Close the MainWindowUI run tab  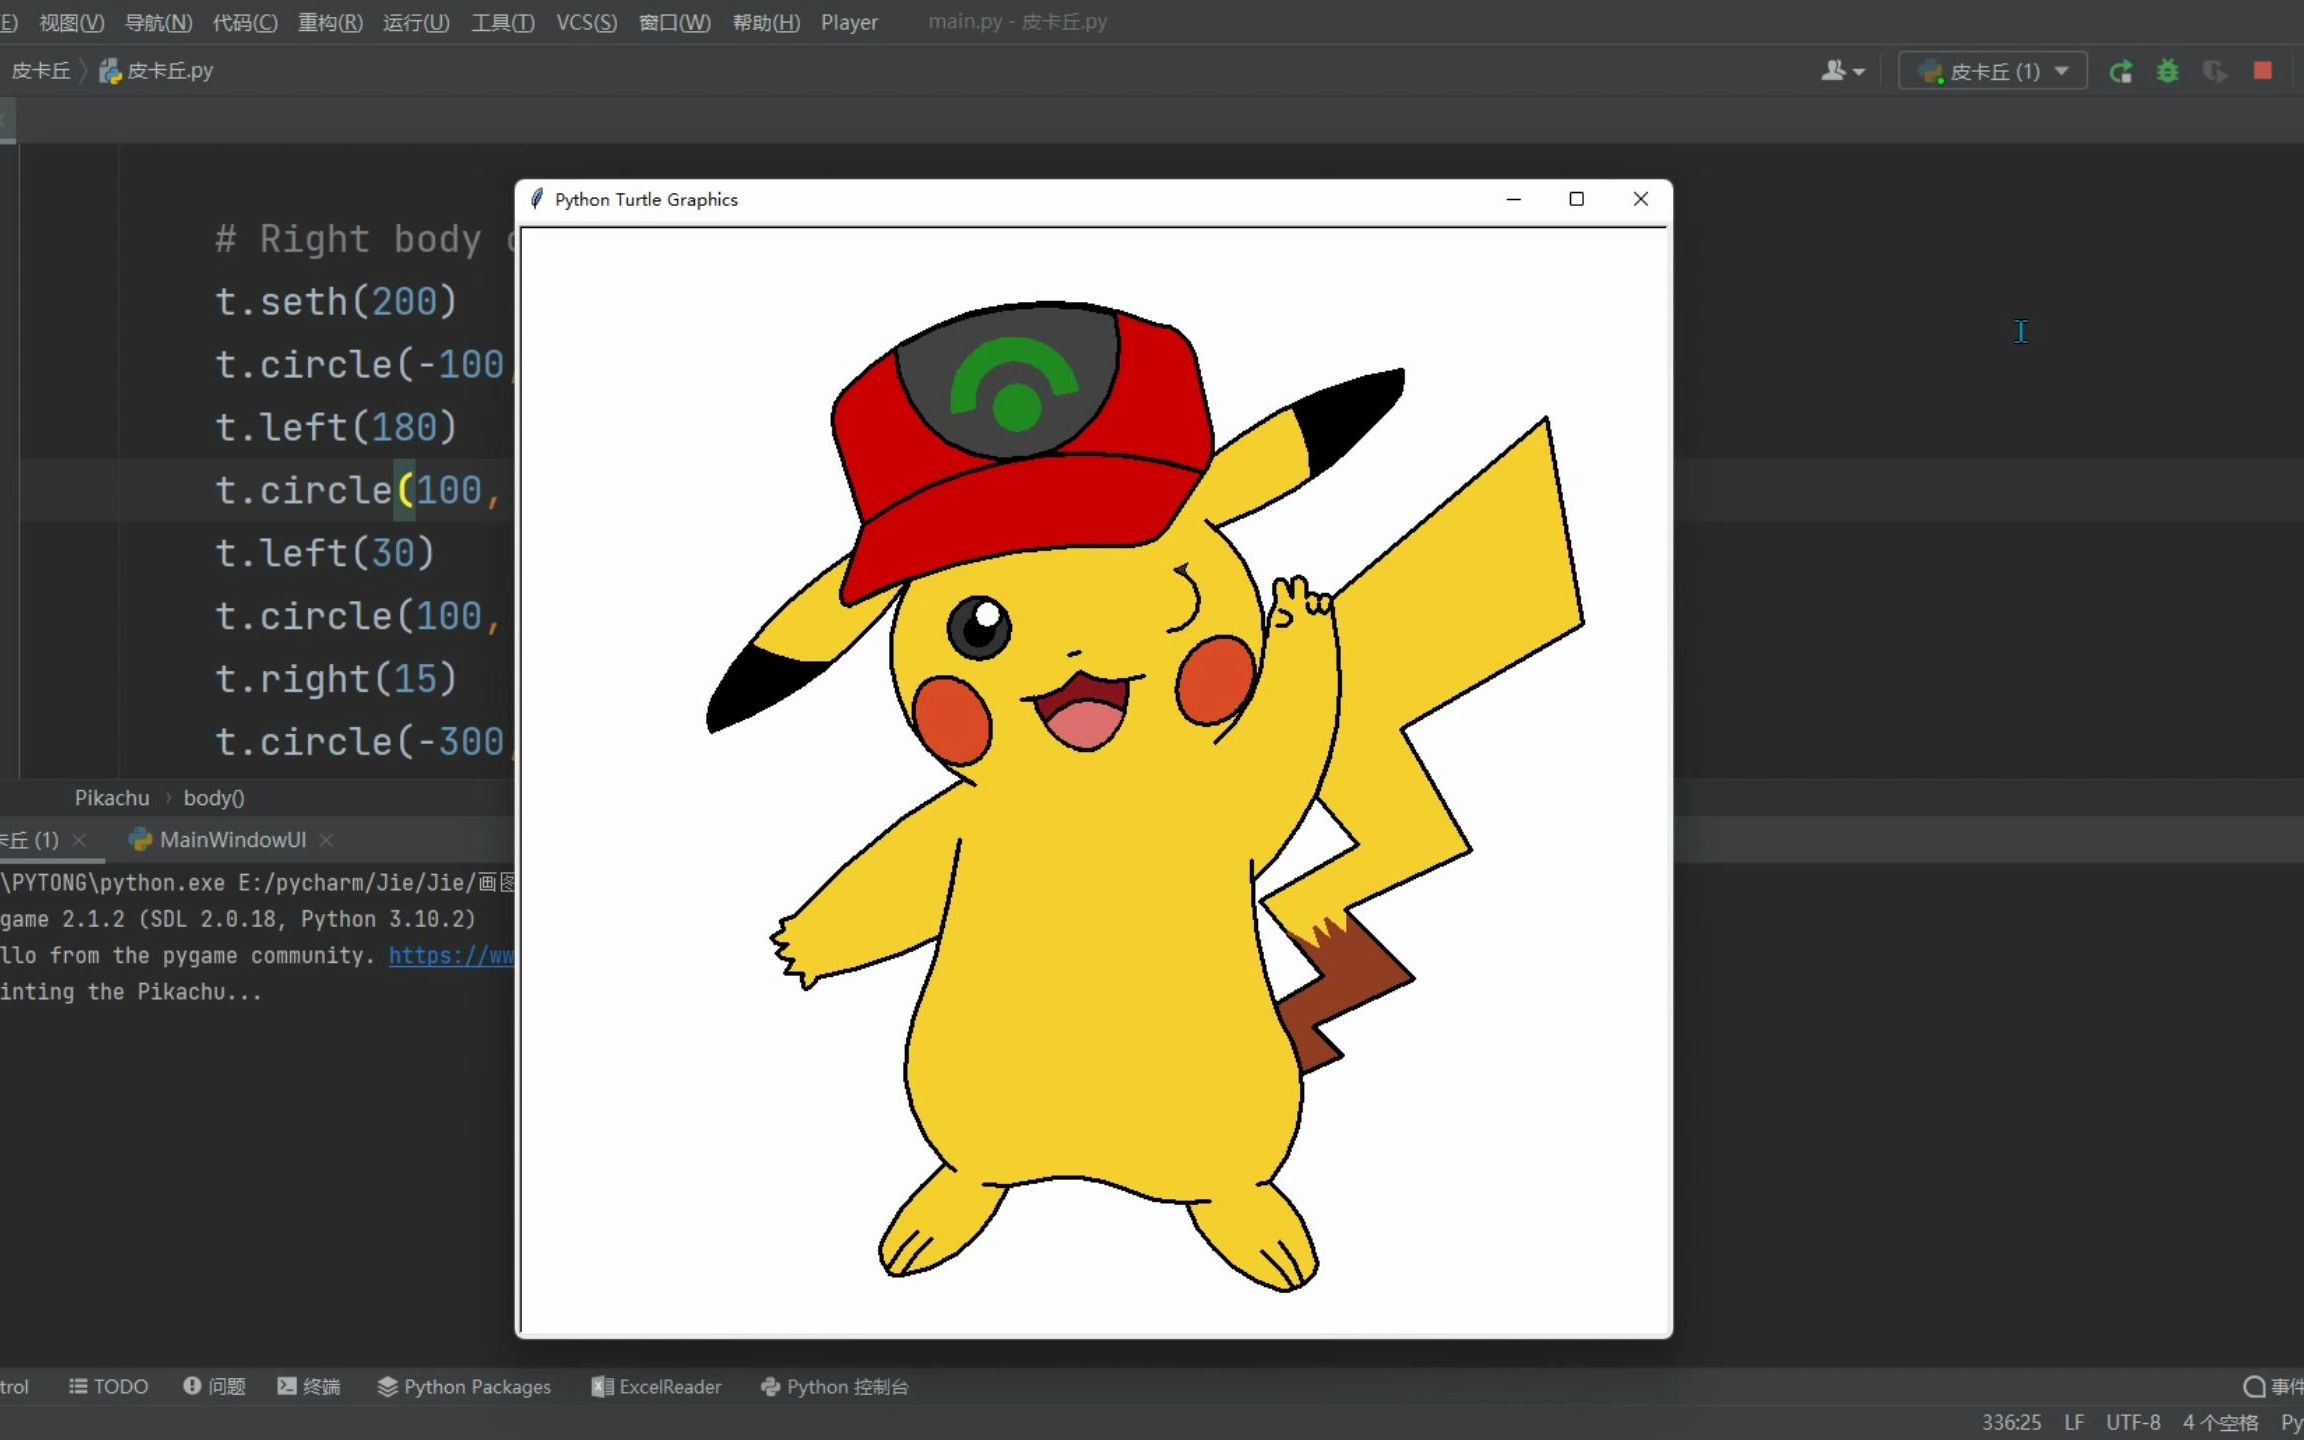(x=326, y=840)
